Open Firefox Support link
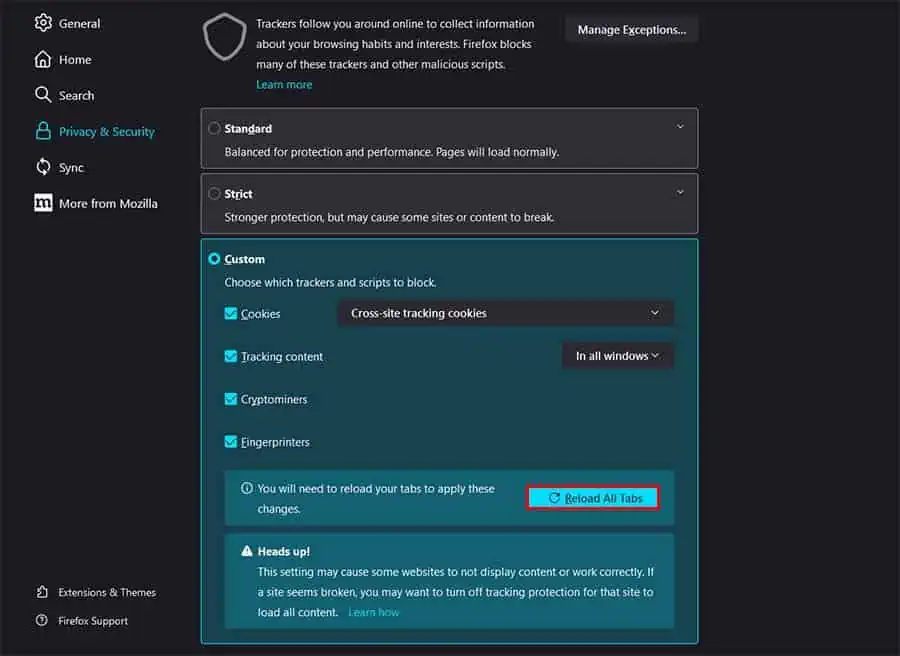 [x=93, y=621]
